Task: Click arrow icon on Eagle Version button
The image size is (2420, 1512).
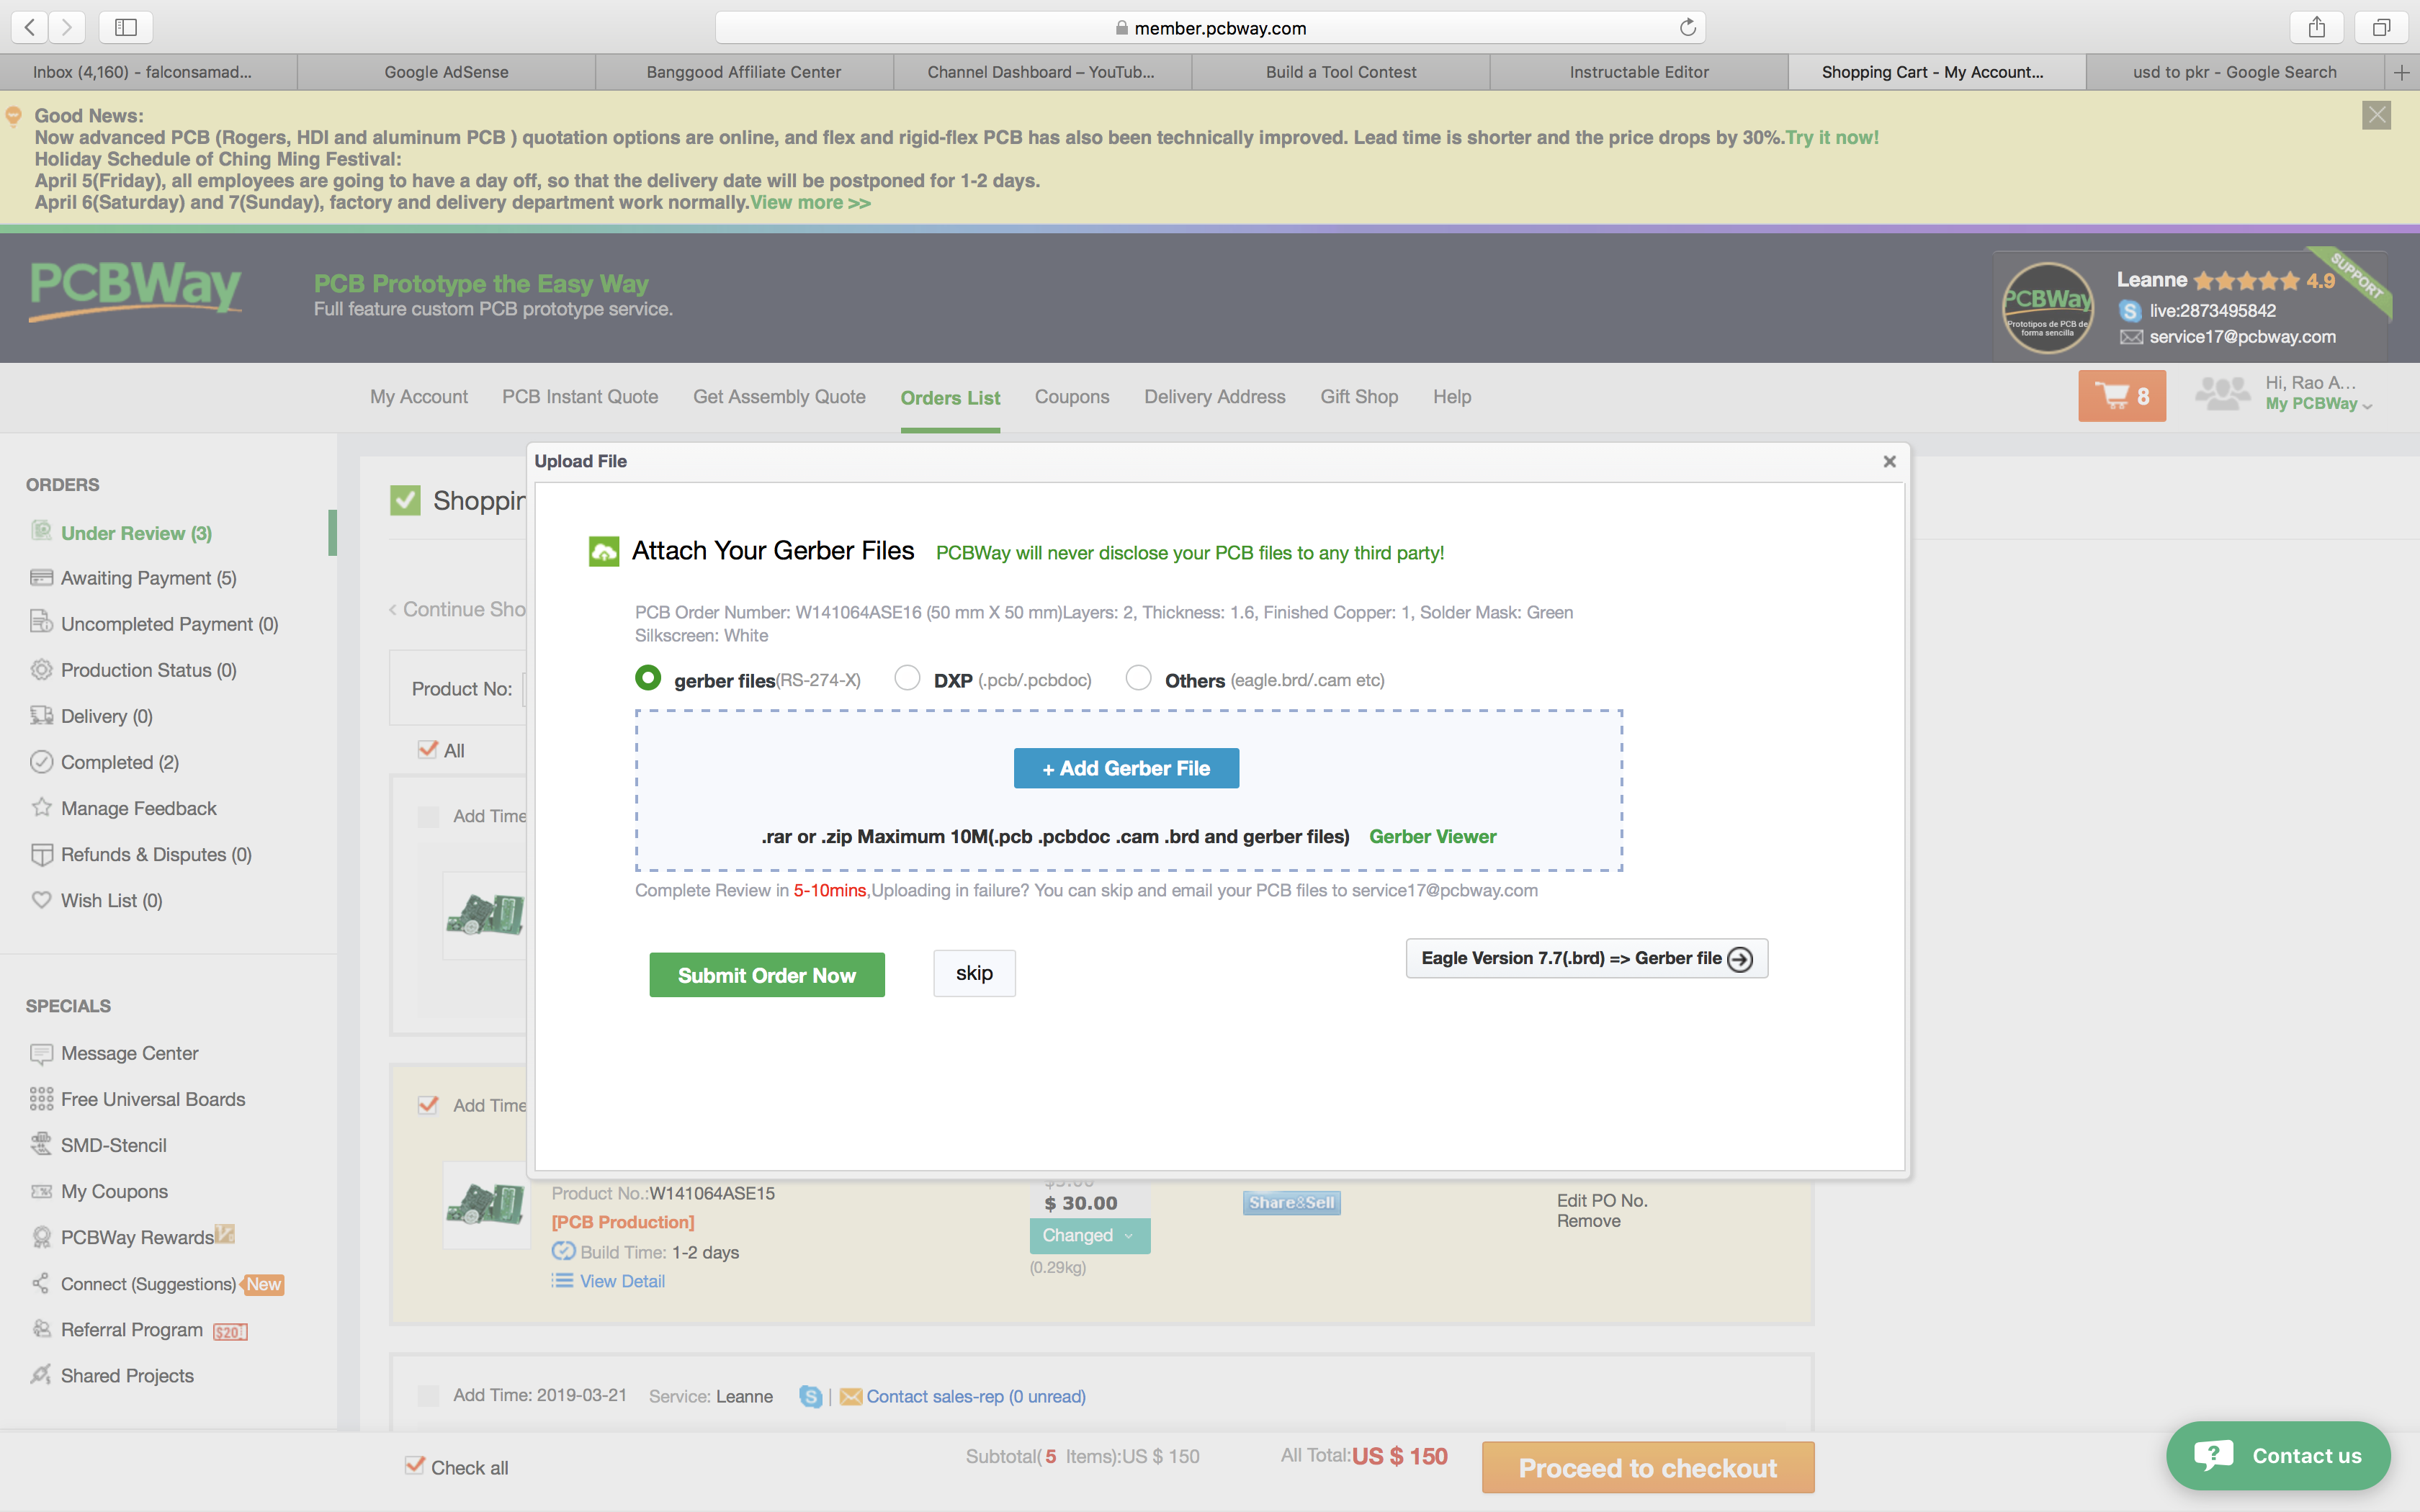Action: (1740, 959)
